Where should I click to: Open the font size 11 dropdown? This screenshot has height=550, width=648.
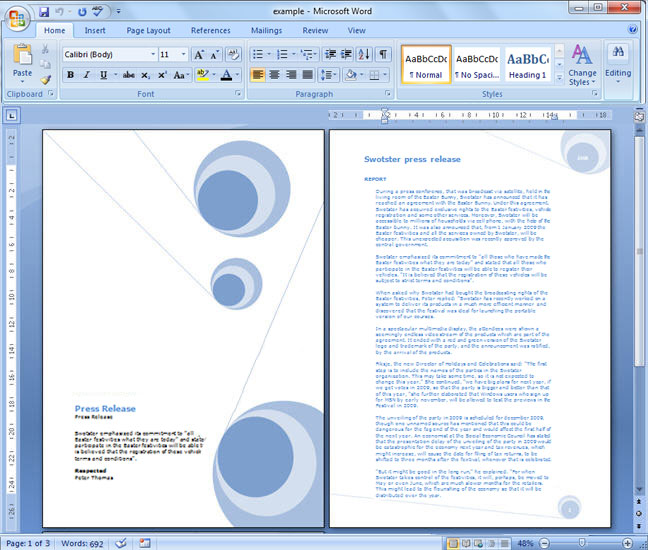click(183, 55)
